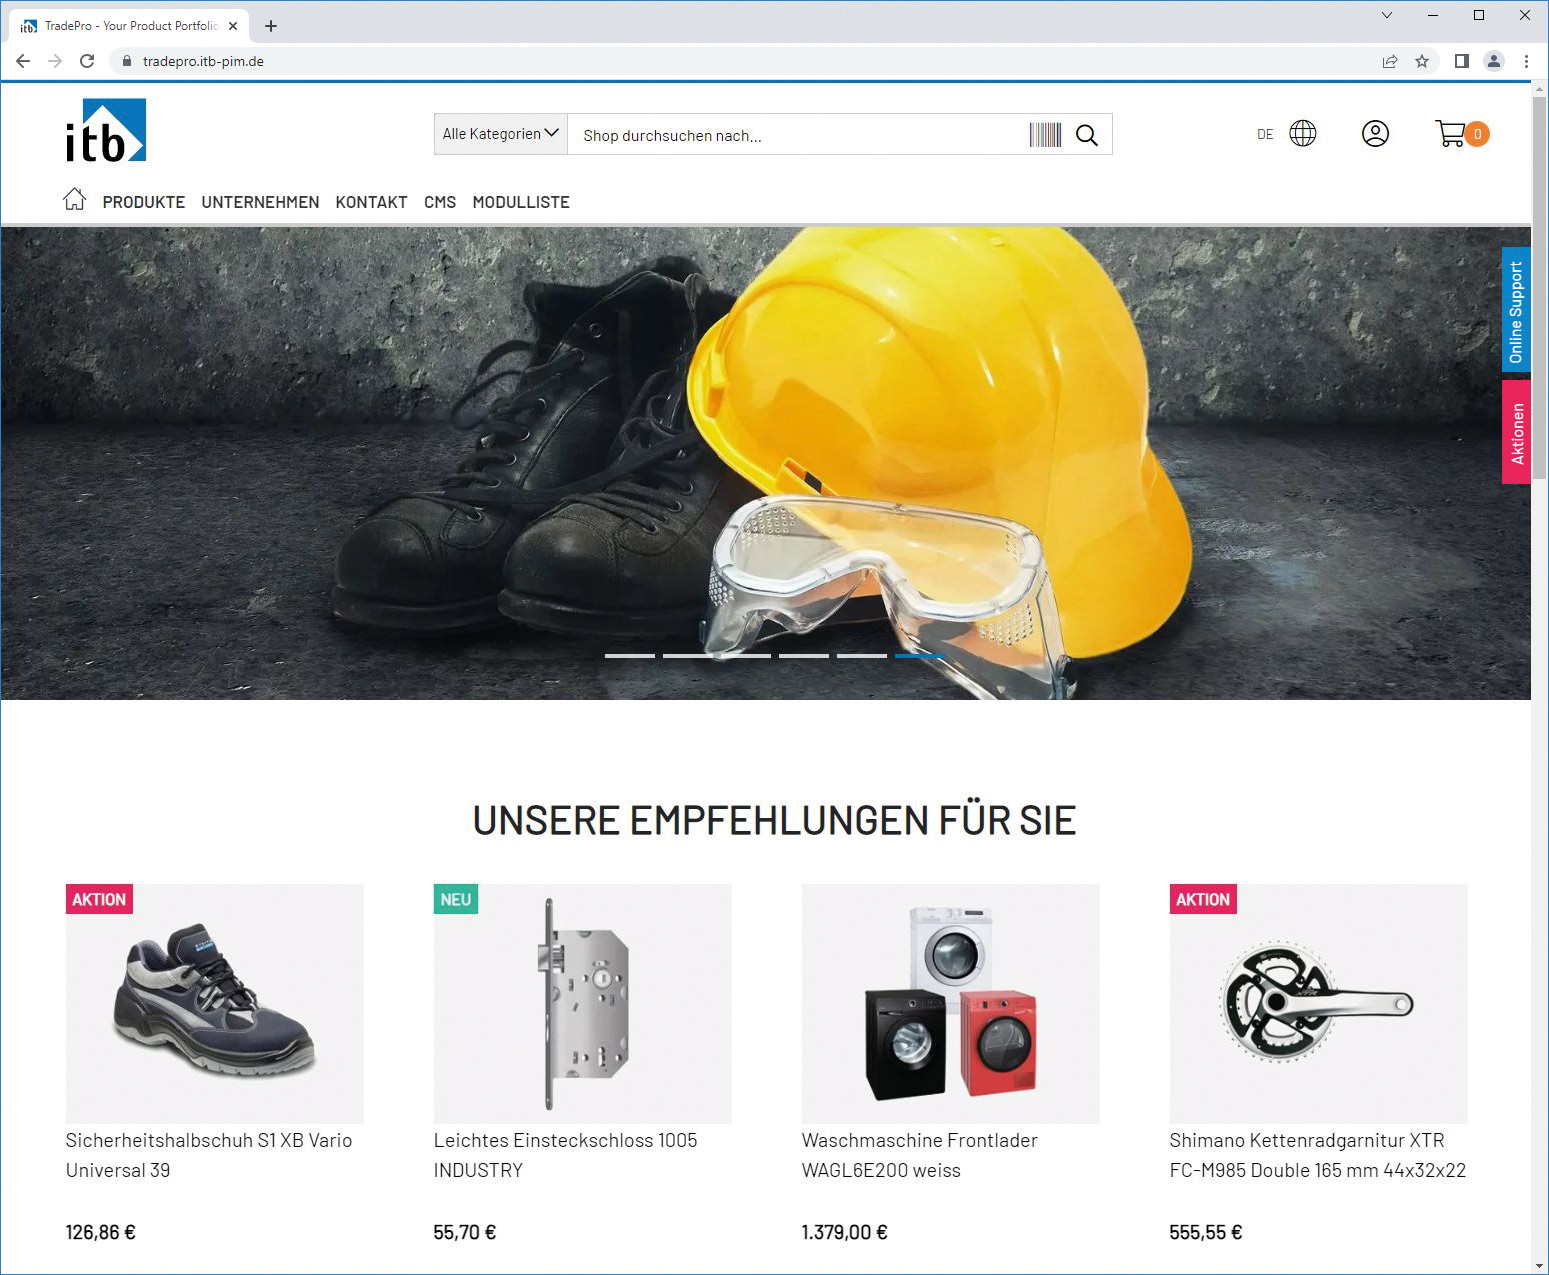
Task: Click the UNSERE EMPFEHLUNGEN FÜR SIE heading
Action: (x=774, y=821)
